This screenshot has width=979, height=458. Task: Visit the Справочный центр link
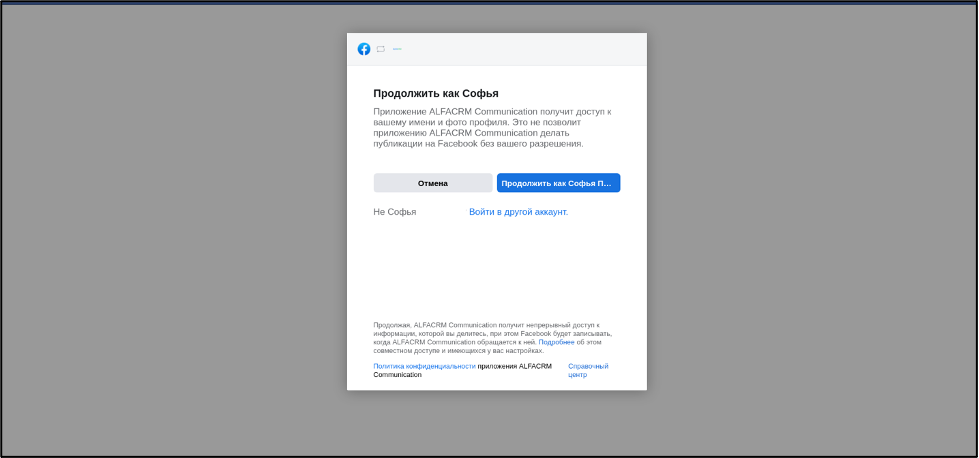(588, 371)
